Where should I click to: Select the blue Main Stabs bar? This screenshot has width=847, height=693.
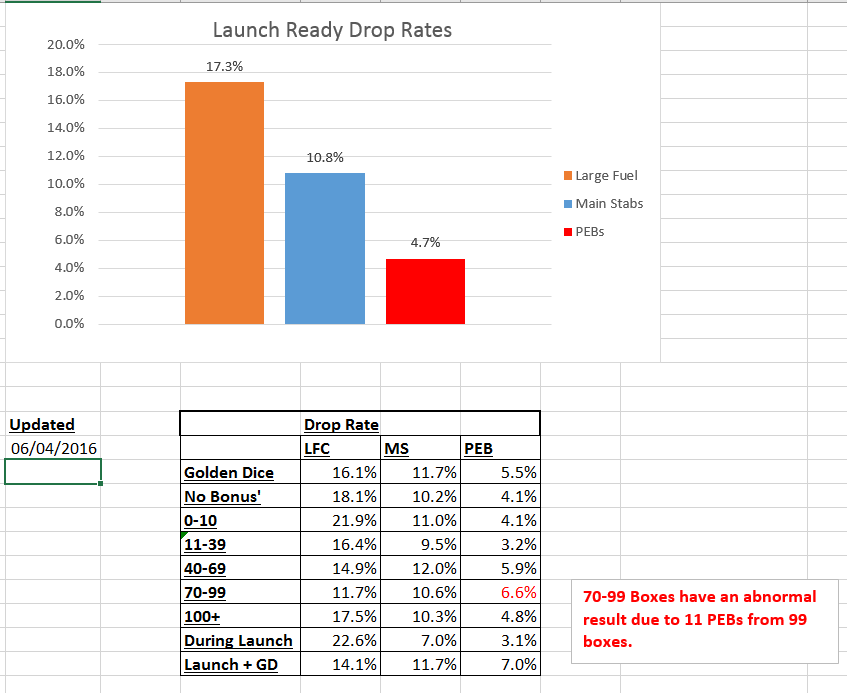tap(324, 248)
